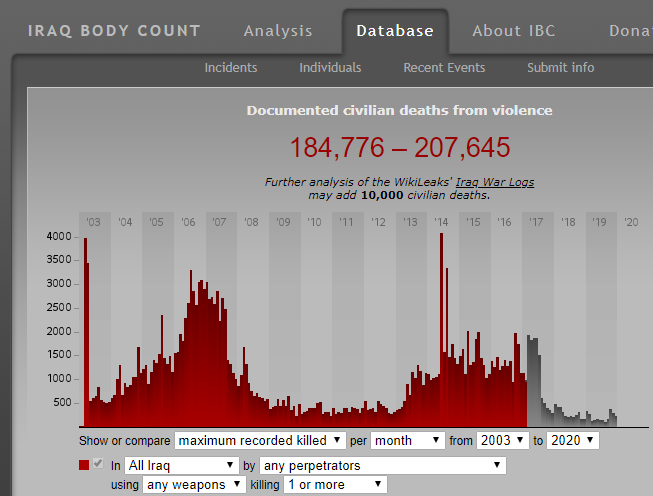This screenshot has width=653, height=496.
Task: Open the Individuals submenu page
Action: tap(330, 68)
